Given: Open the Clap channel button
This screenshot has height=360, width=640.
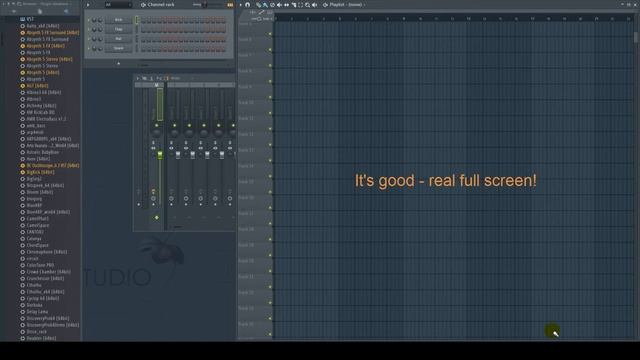Looking at the screenshot, I should tap(118, 29).
